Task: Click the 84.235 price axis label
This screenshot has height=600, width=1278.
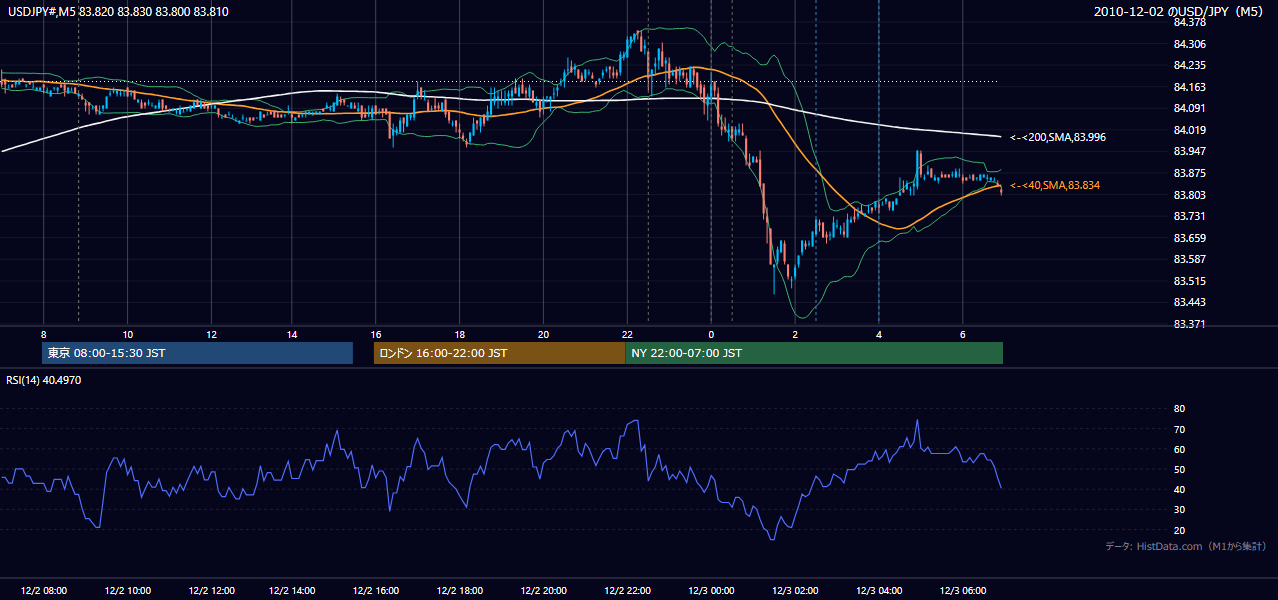Action: [1190, 65]
